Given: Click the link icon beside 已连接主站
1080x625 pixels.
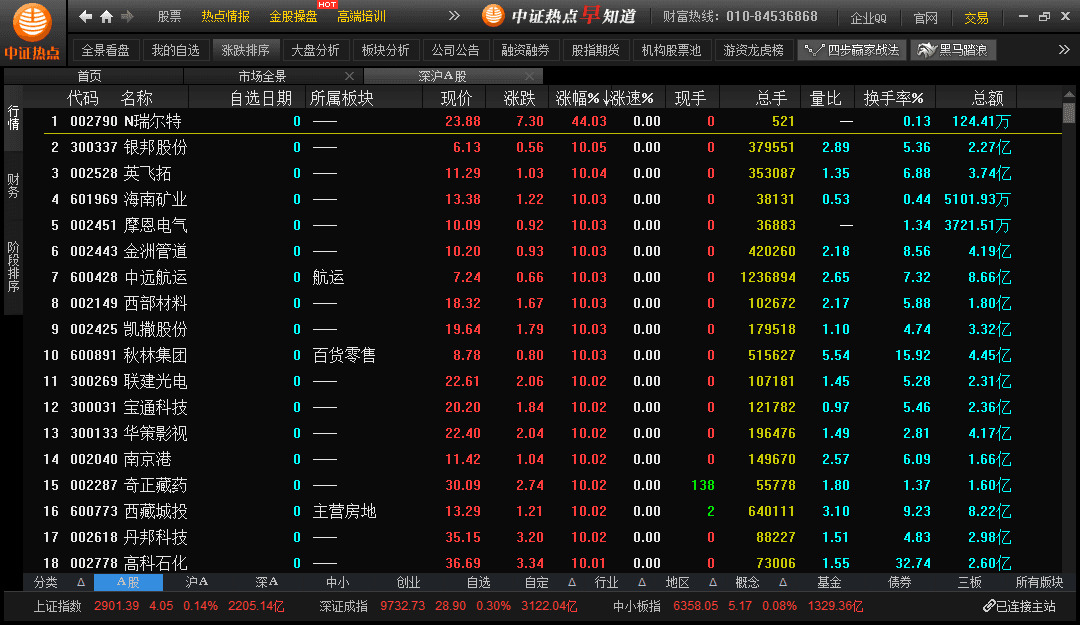Looking at the screenshot, I should (989, 606).
